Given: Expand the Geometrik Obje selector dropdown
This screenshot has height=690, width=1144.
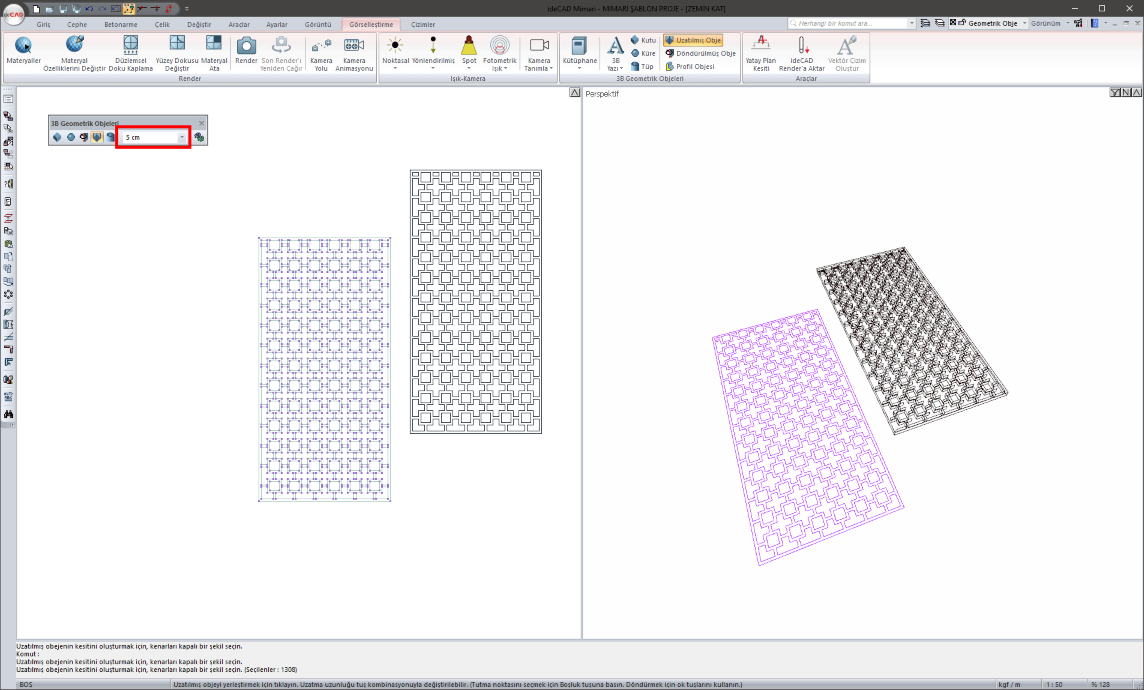Looking at the screenshot, I should pos(1024,22).
